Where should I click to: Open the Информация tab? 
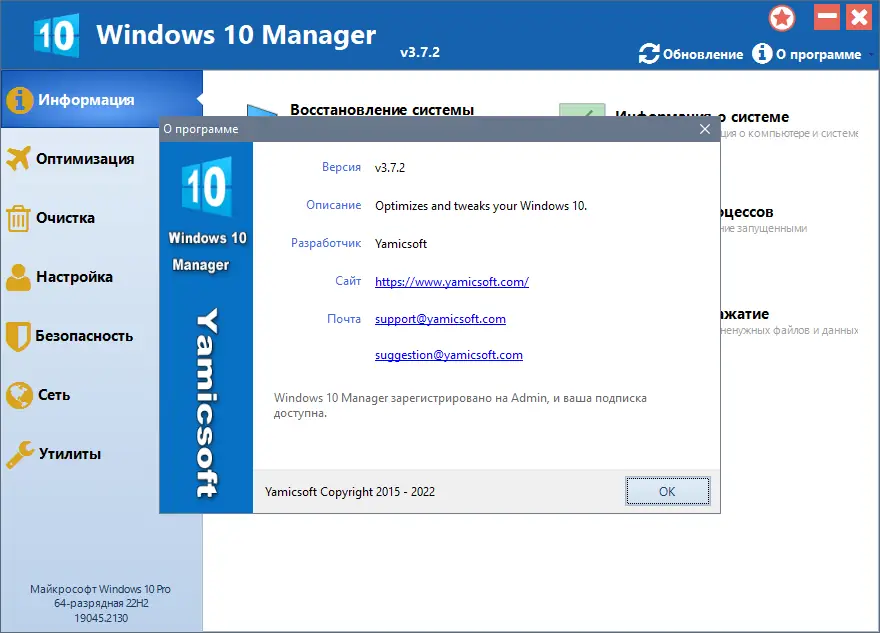coord(102,99)
